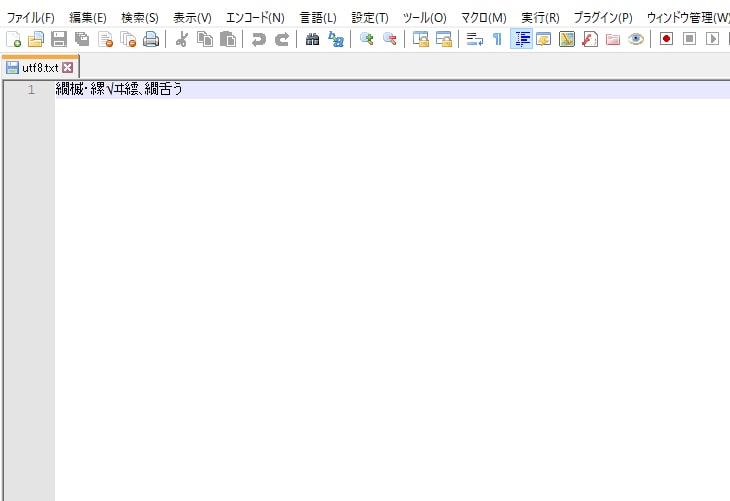Click the Save All icon
Image resolution: width=730 pixels, height=501 pixels.
[x=82, y=39]
